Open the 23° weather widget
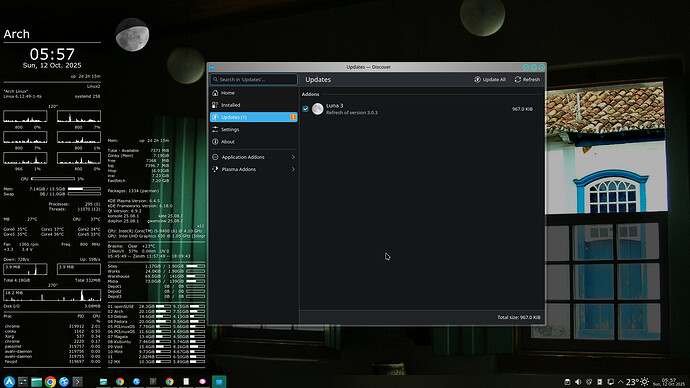 click(637, 382)
